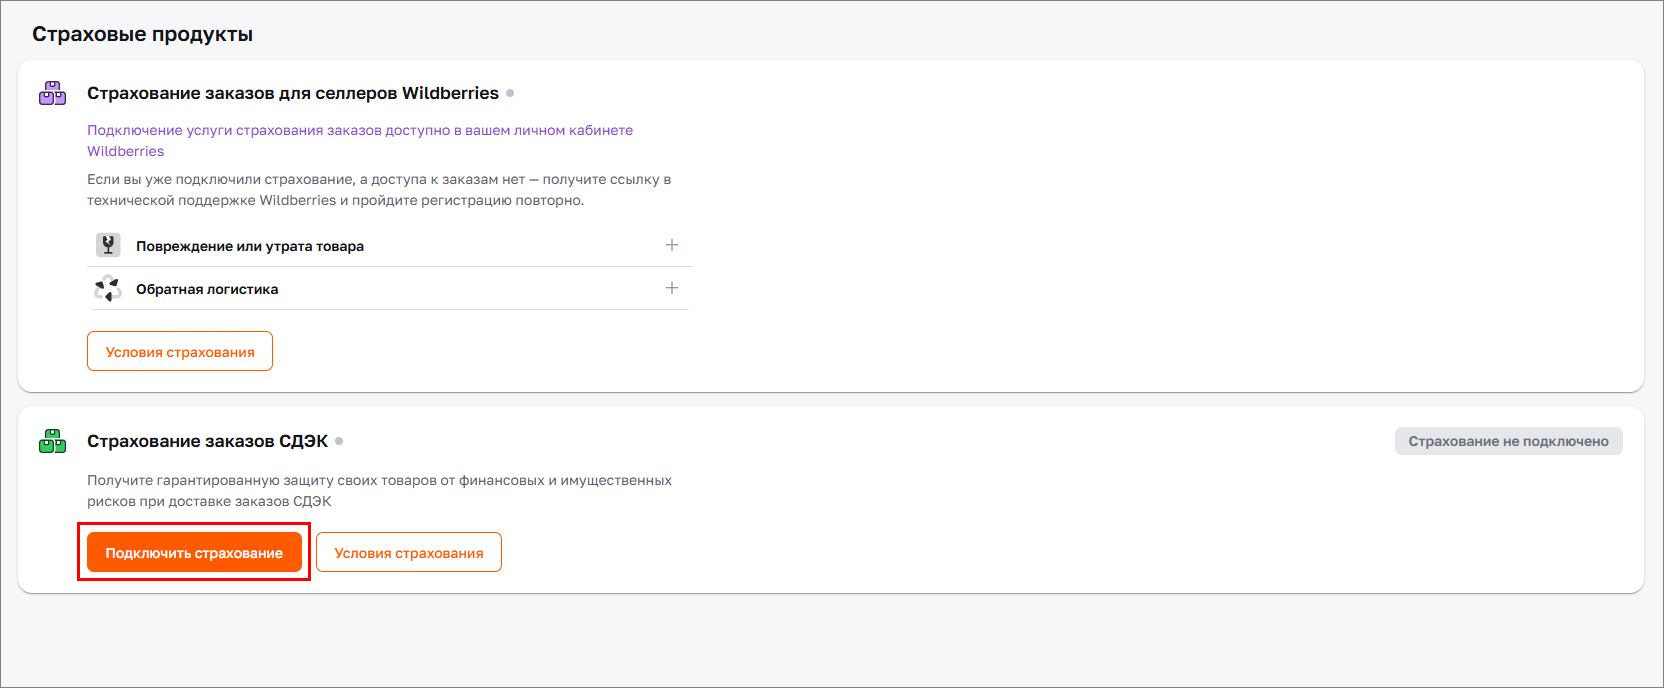1664x688 pixels.
Task: Select the Обратная логистика row label
Action: 207,289
